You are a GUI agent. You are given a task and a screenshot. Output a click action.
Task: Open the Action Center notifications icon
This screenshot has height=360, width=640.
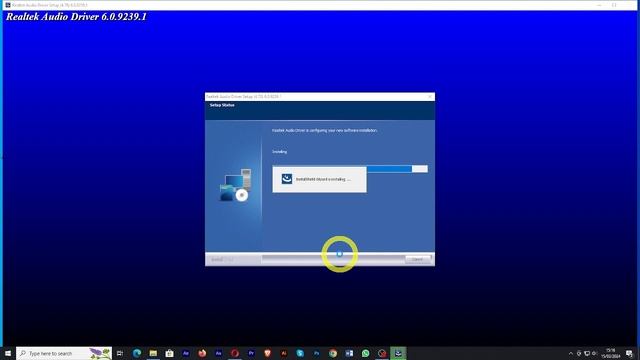[629, 353]
